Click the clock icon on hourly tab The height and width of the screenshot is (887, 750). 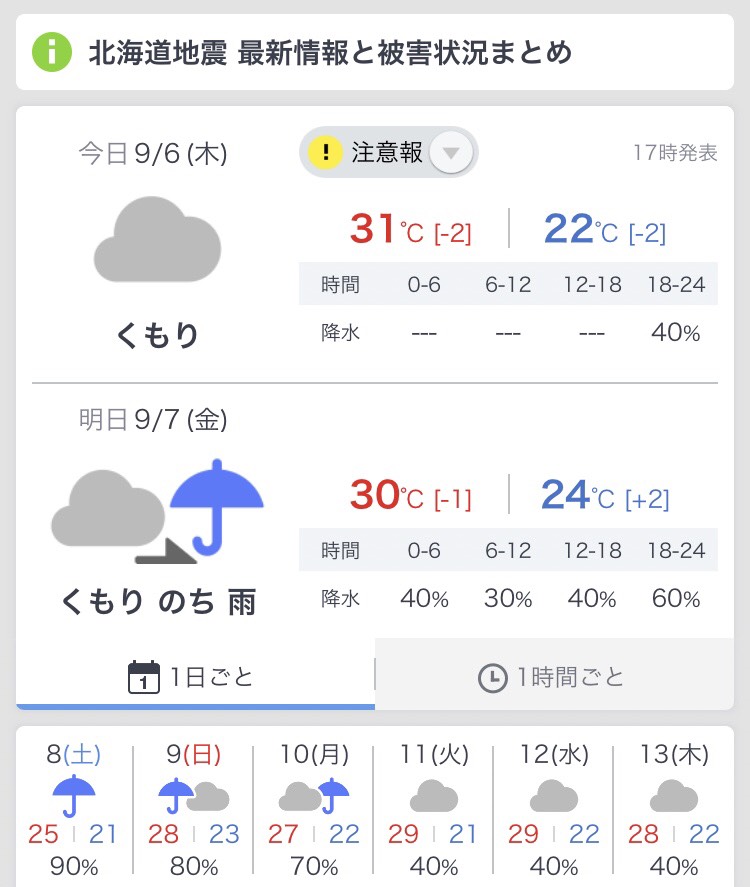492,678
